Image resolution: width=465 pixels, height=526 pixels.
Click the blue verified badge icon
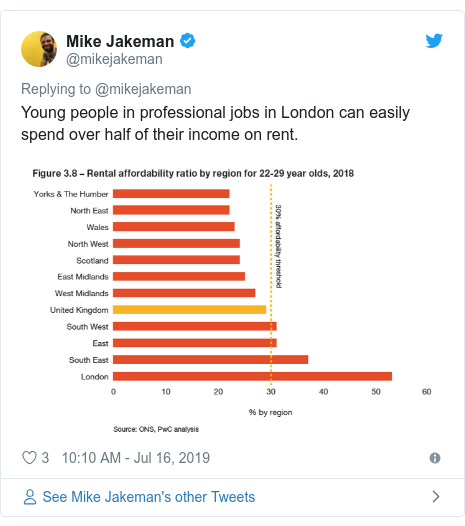[x=187, y=41]
